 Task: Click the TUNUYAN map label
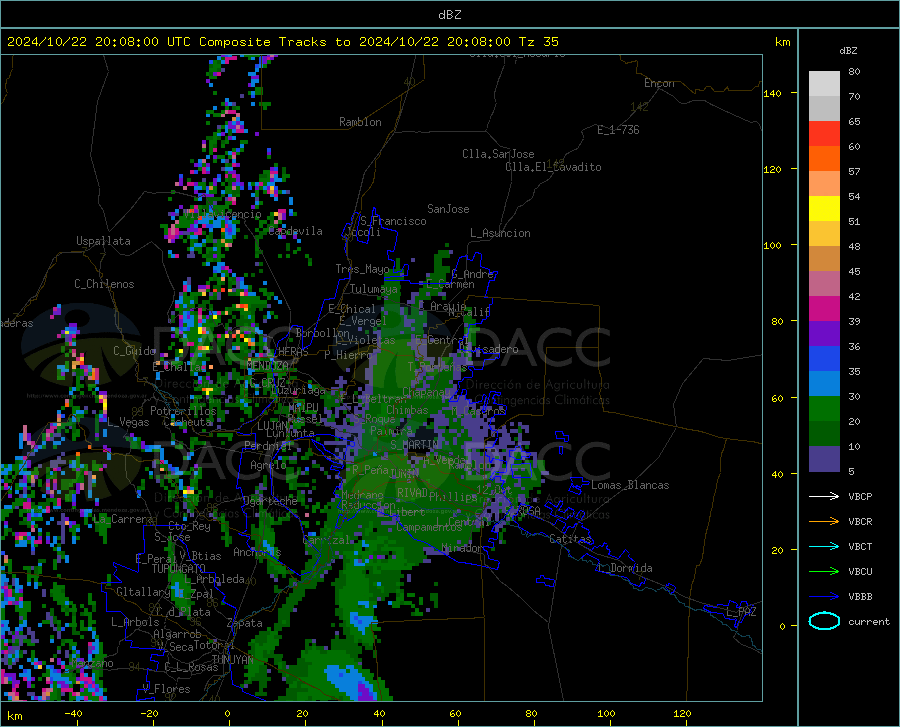click(x=233, y=660)
